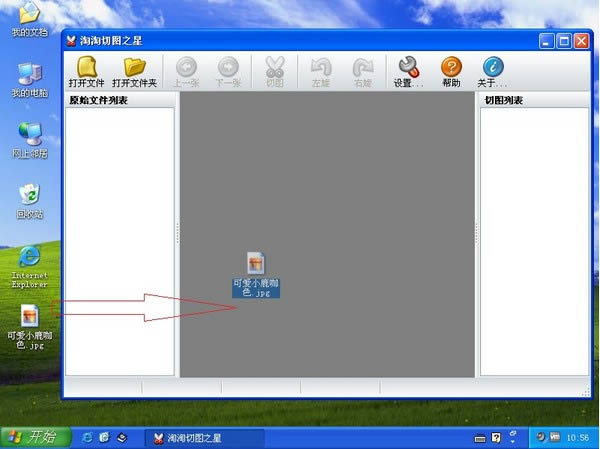This screenshot has height=449, width=600.
Task: Maximize the 淘淘切图之星 window
Action: (564, 41)
